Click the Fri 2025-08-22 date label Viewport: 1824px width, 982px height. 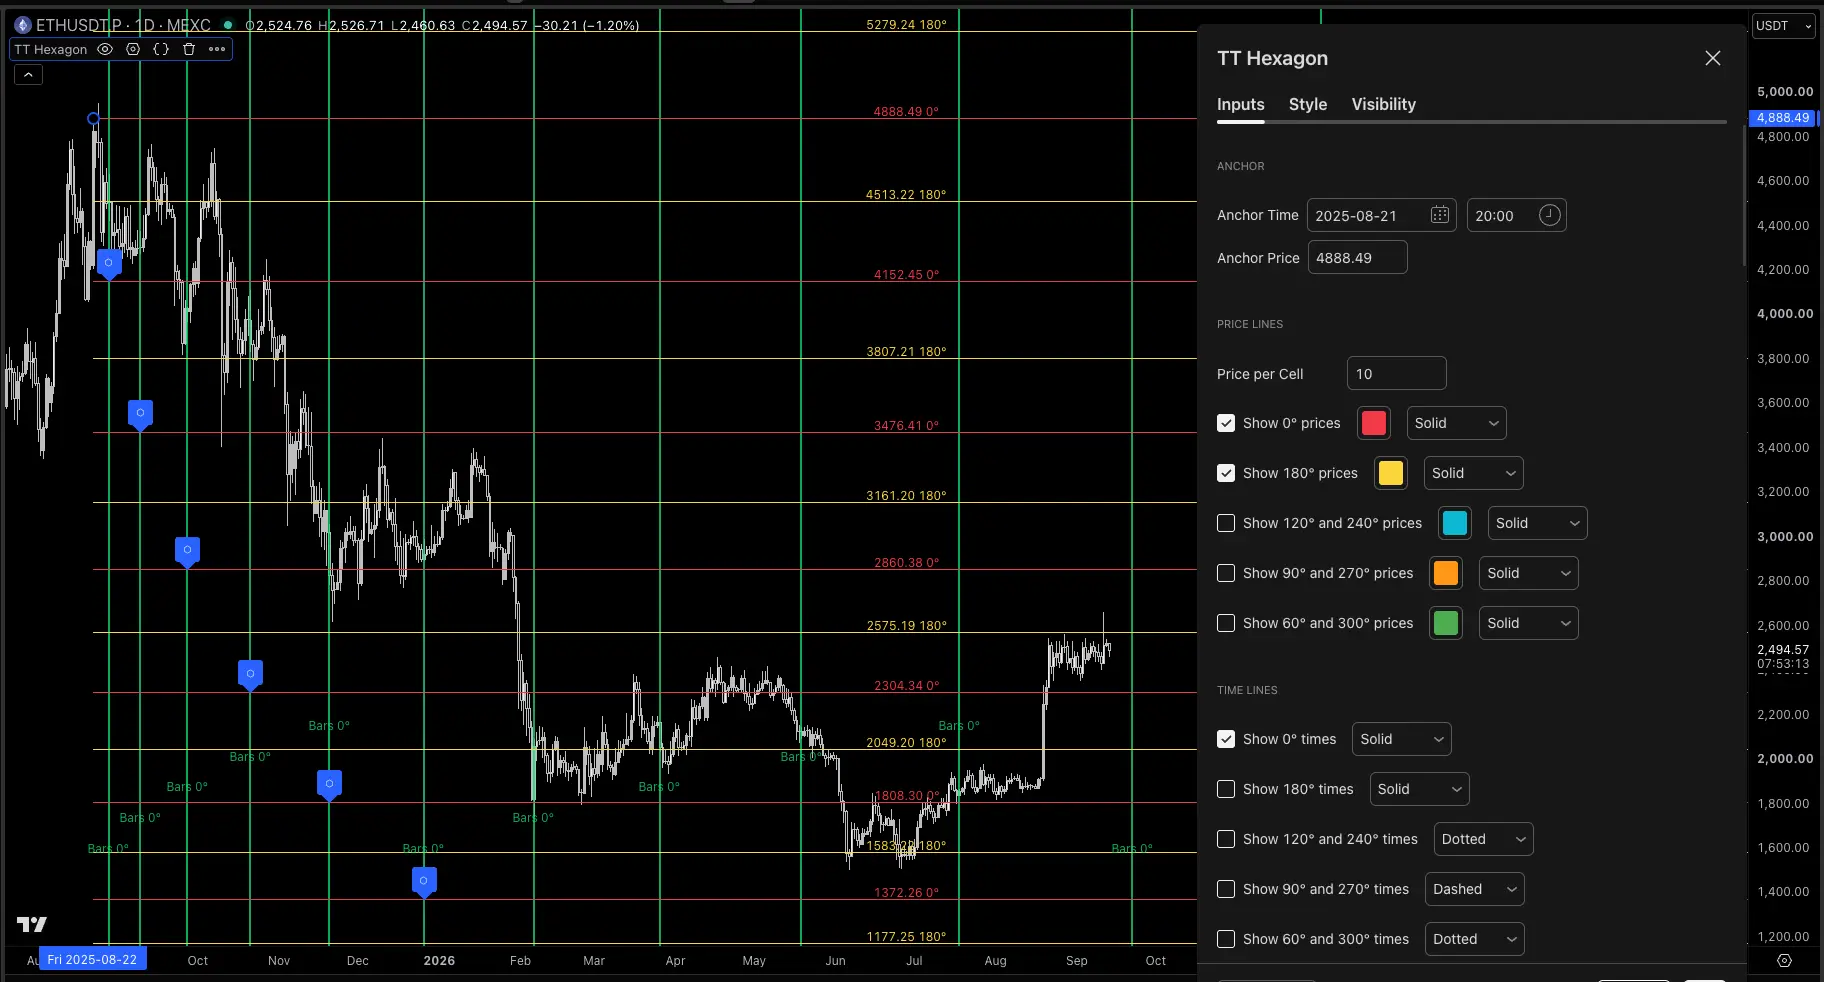93,959
